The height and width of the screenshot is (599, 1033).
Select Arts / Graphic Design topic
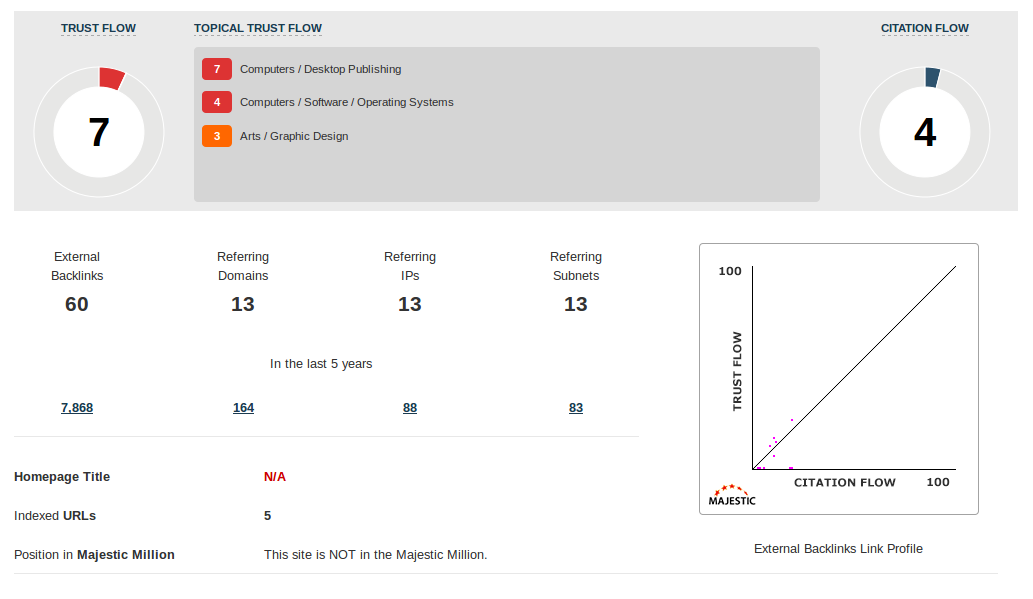[x=294, y=136]
